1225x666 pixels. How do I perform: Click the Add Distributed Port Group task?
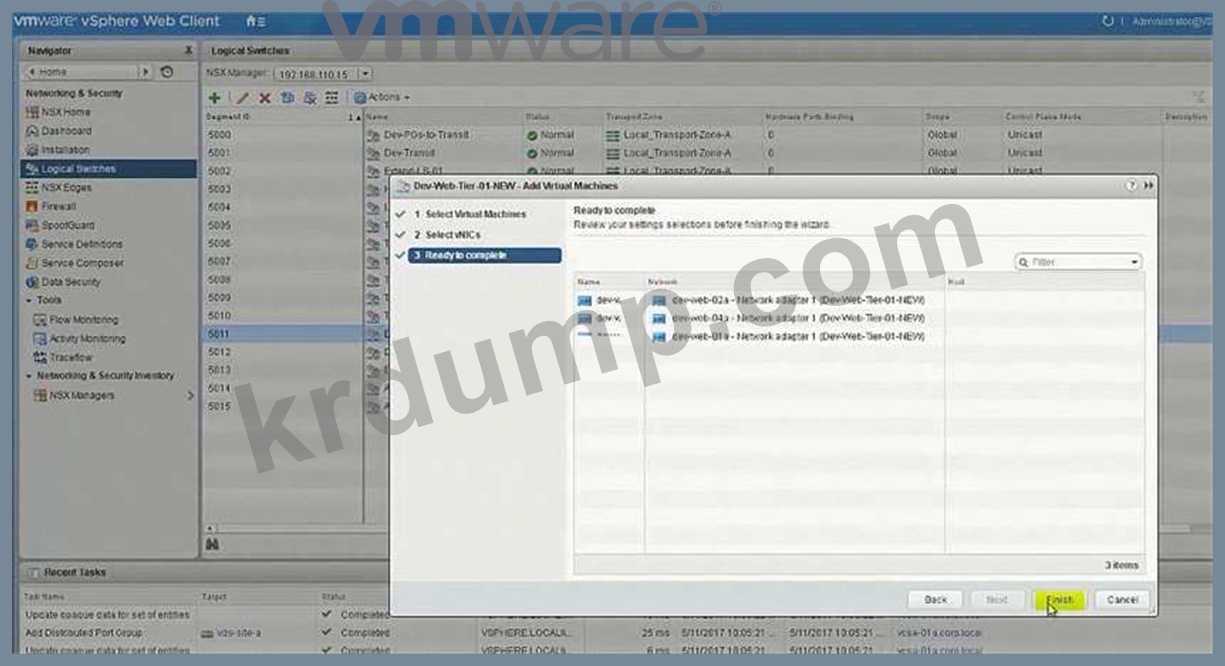pos(85,633)
